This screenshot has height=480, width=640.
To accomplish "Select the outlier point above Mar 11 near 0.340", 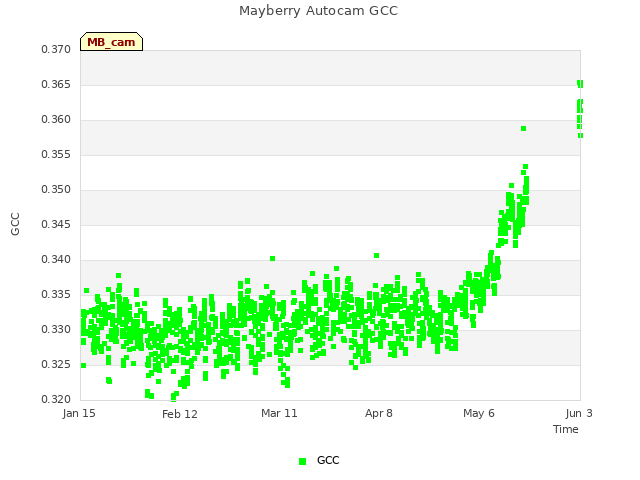I will tap(273, 258).
